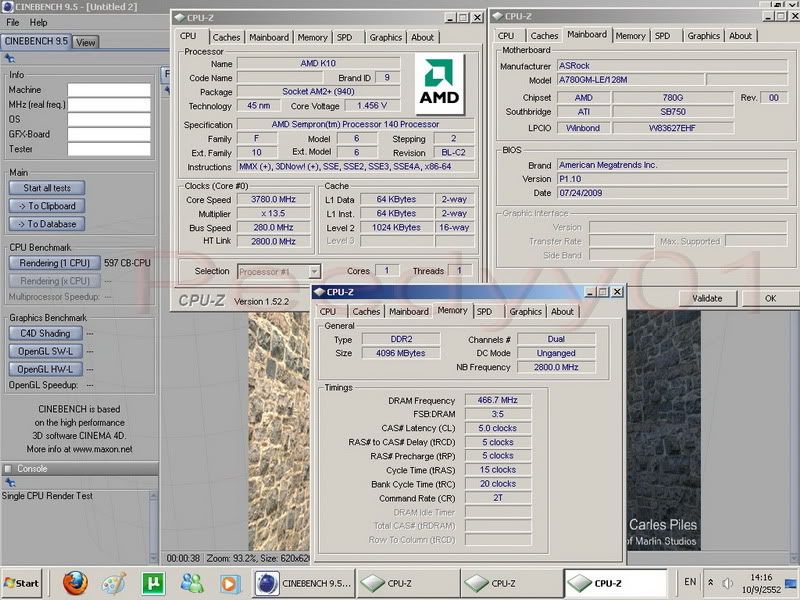This screenshot has height=600, width=800.
Task: Click the stone wall render image
Action: click(x=279, y=431)
